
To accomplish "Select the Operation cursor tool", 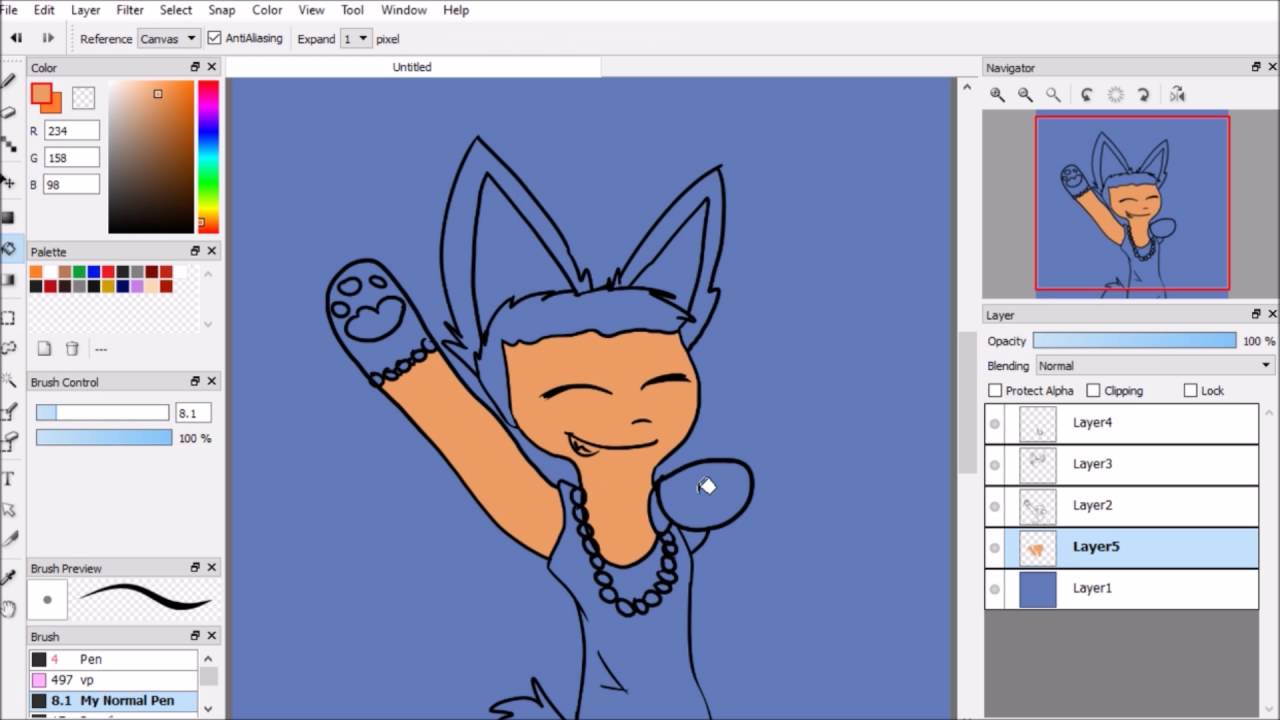I will [x=8, y=510].
